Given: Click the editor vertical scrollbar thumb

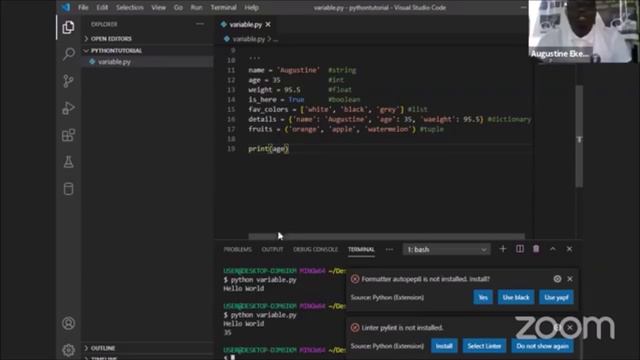Looking at the screenshot, I should pyautogui.click(x=579, y=136).
